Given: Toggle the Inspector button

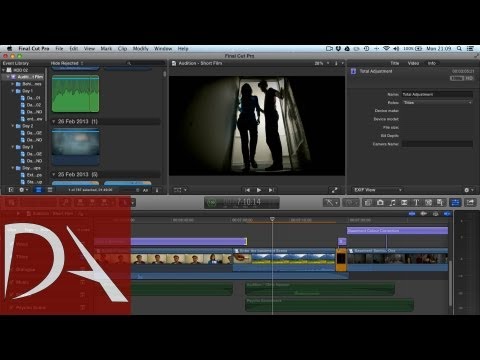Looking at the screenshot, I should 455,202.
